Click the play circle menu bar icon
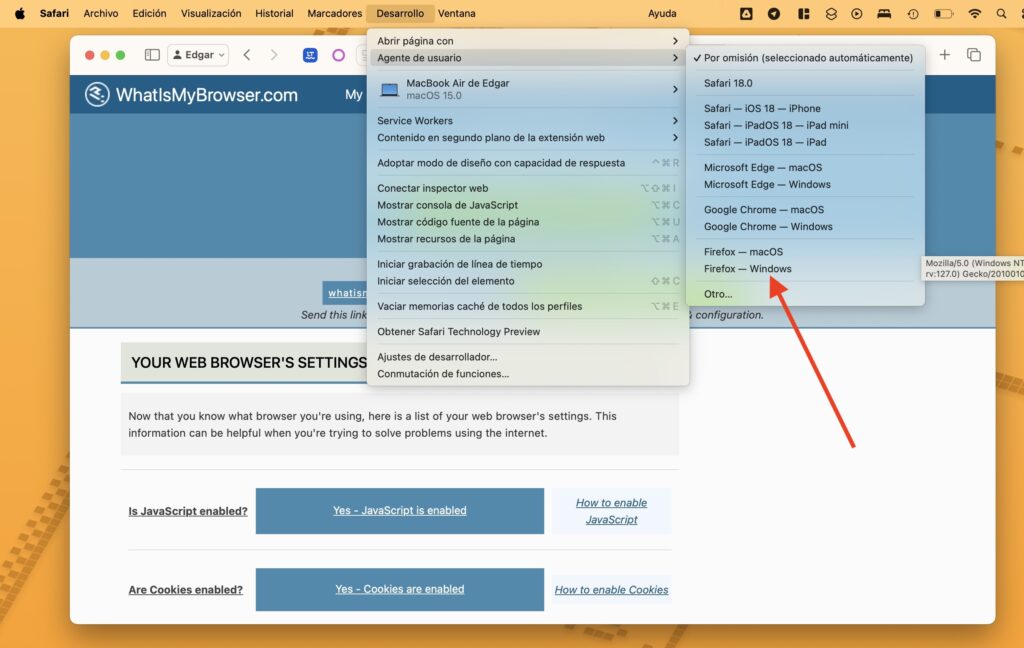 [x=857, y=13]
